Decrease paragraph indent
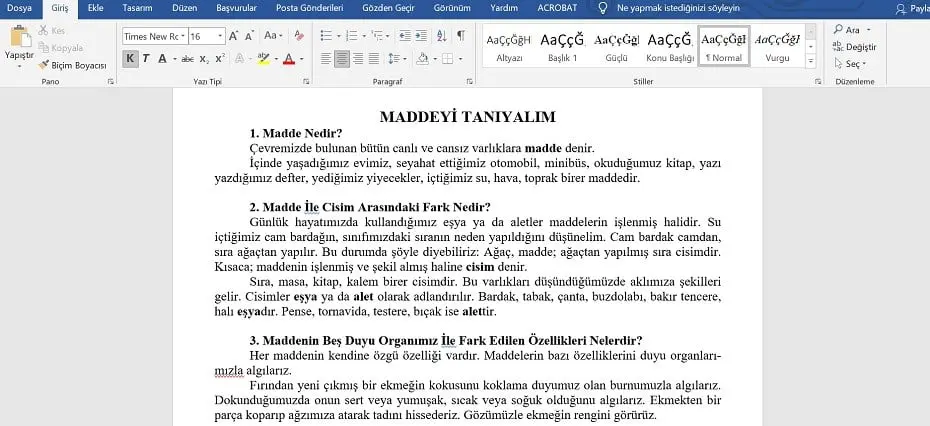This screenshot has width=930, height=426. click(x=405, y=36)
